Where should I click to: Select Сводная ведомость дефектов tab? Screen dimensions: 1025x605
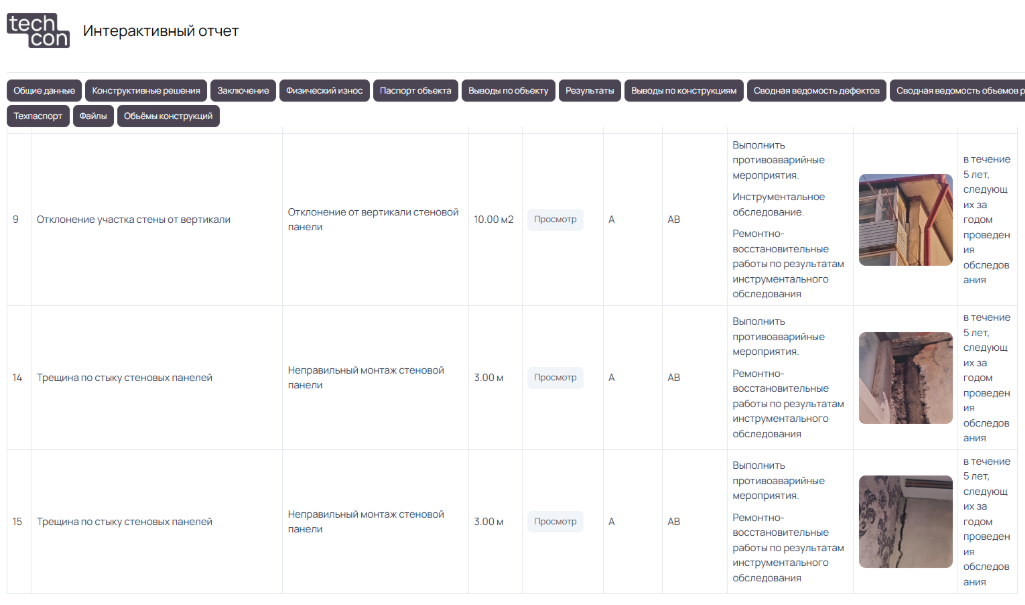pyautogui.click(x=816, y=91)
